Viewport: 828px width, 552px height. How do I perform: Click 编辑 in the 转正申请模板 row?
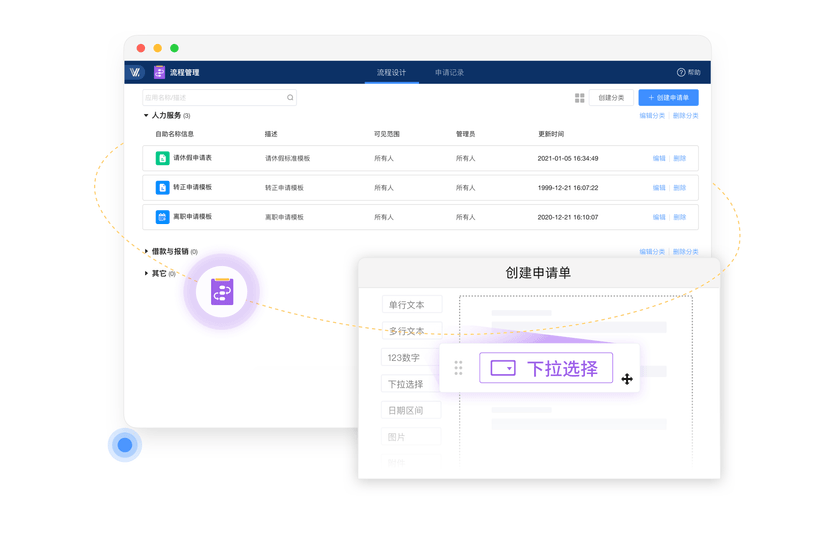(659, 188)
